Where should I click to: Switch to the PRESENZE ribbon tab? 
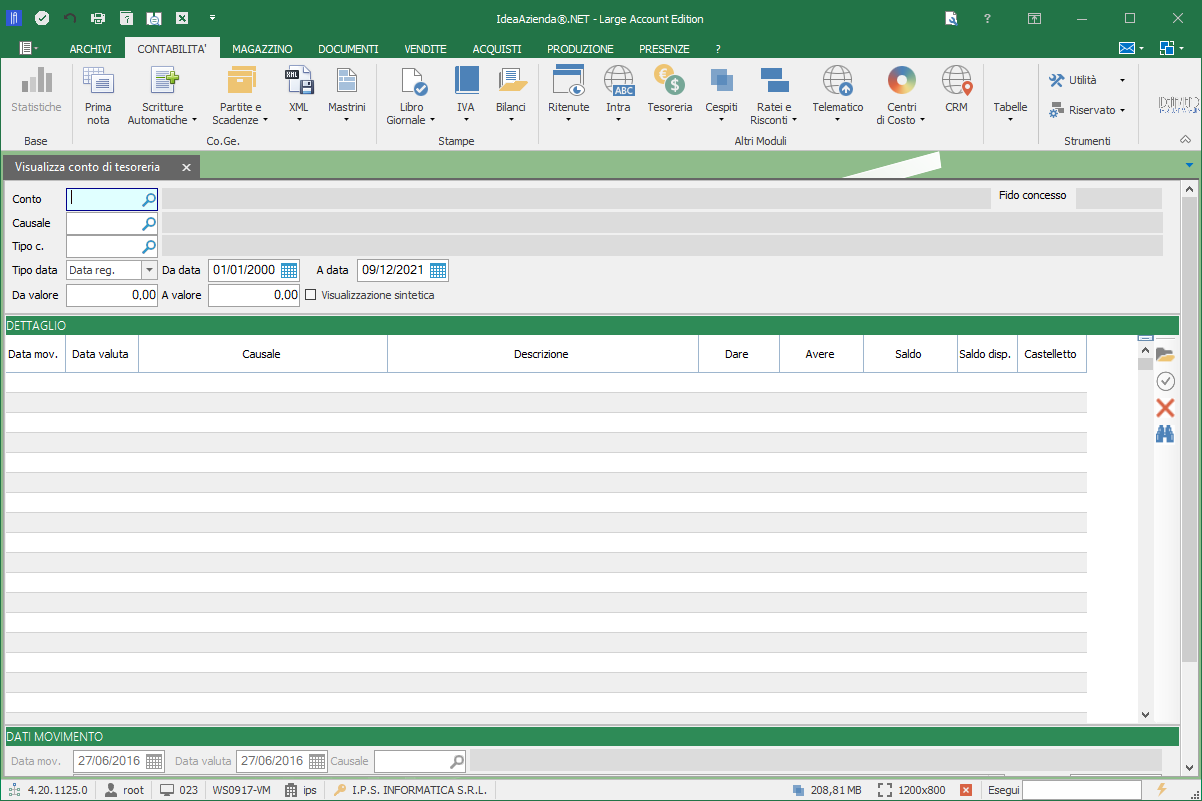664,48
